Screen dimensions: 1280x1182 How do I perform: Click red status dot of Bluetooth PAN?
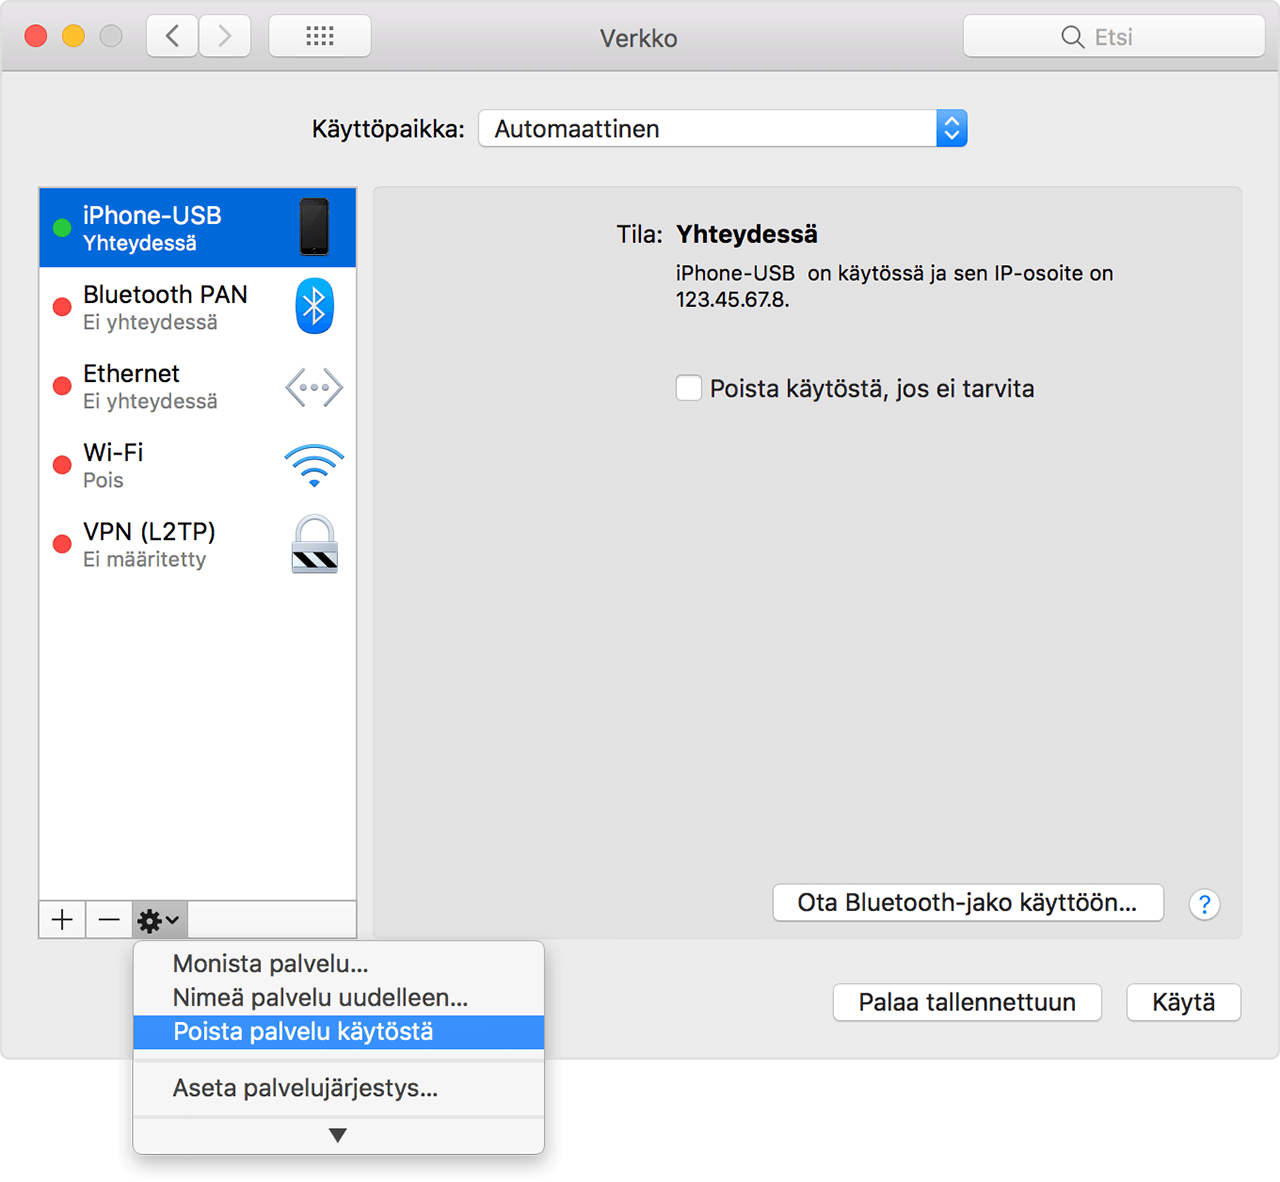pos(62,307)
